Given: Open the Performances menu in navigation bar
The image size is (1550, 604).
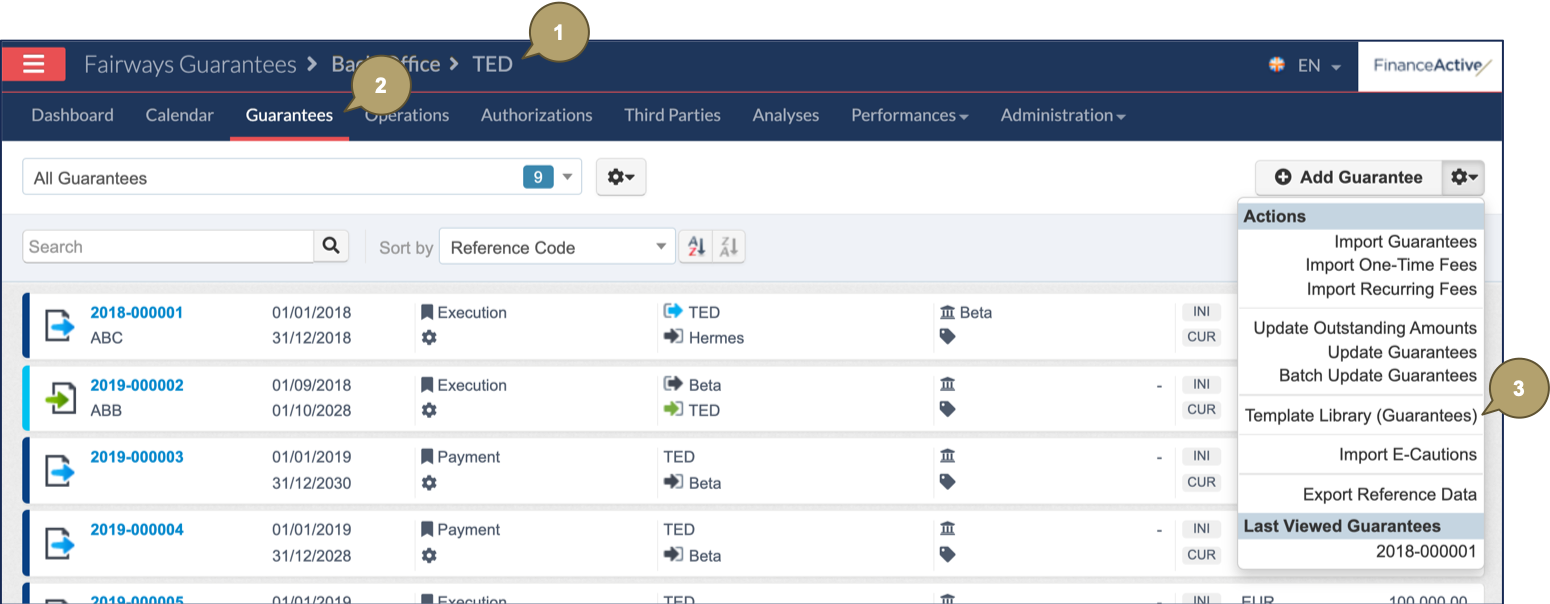Looking at the screenshot, I should tap(909, 115).
